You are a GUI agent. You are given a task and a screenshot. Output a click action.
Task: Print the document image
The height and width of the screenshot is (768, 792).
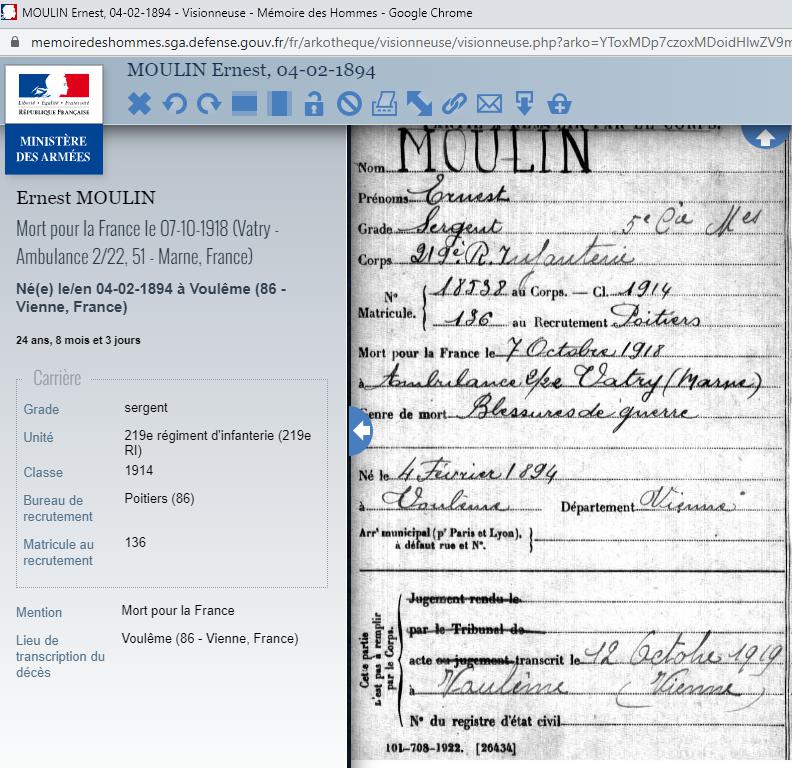(x=384, y=104)
